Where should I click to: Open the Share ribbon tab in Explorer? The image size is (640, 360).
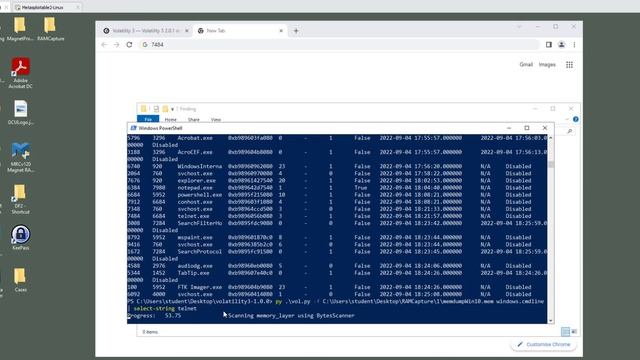pyautogui.click(x=193, y=120)
